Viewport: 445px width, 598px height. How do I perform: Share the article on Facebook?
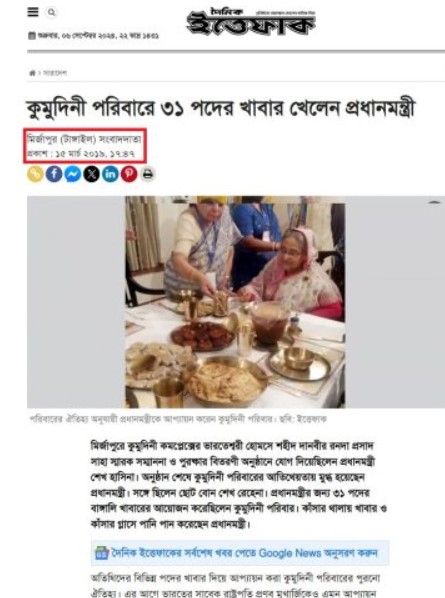(x=54, y=174)
